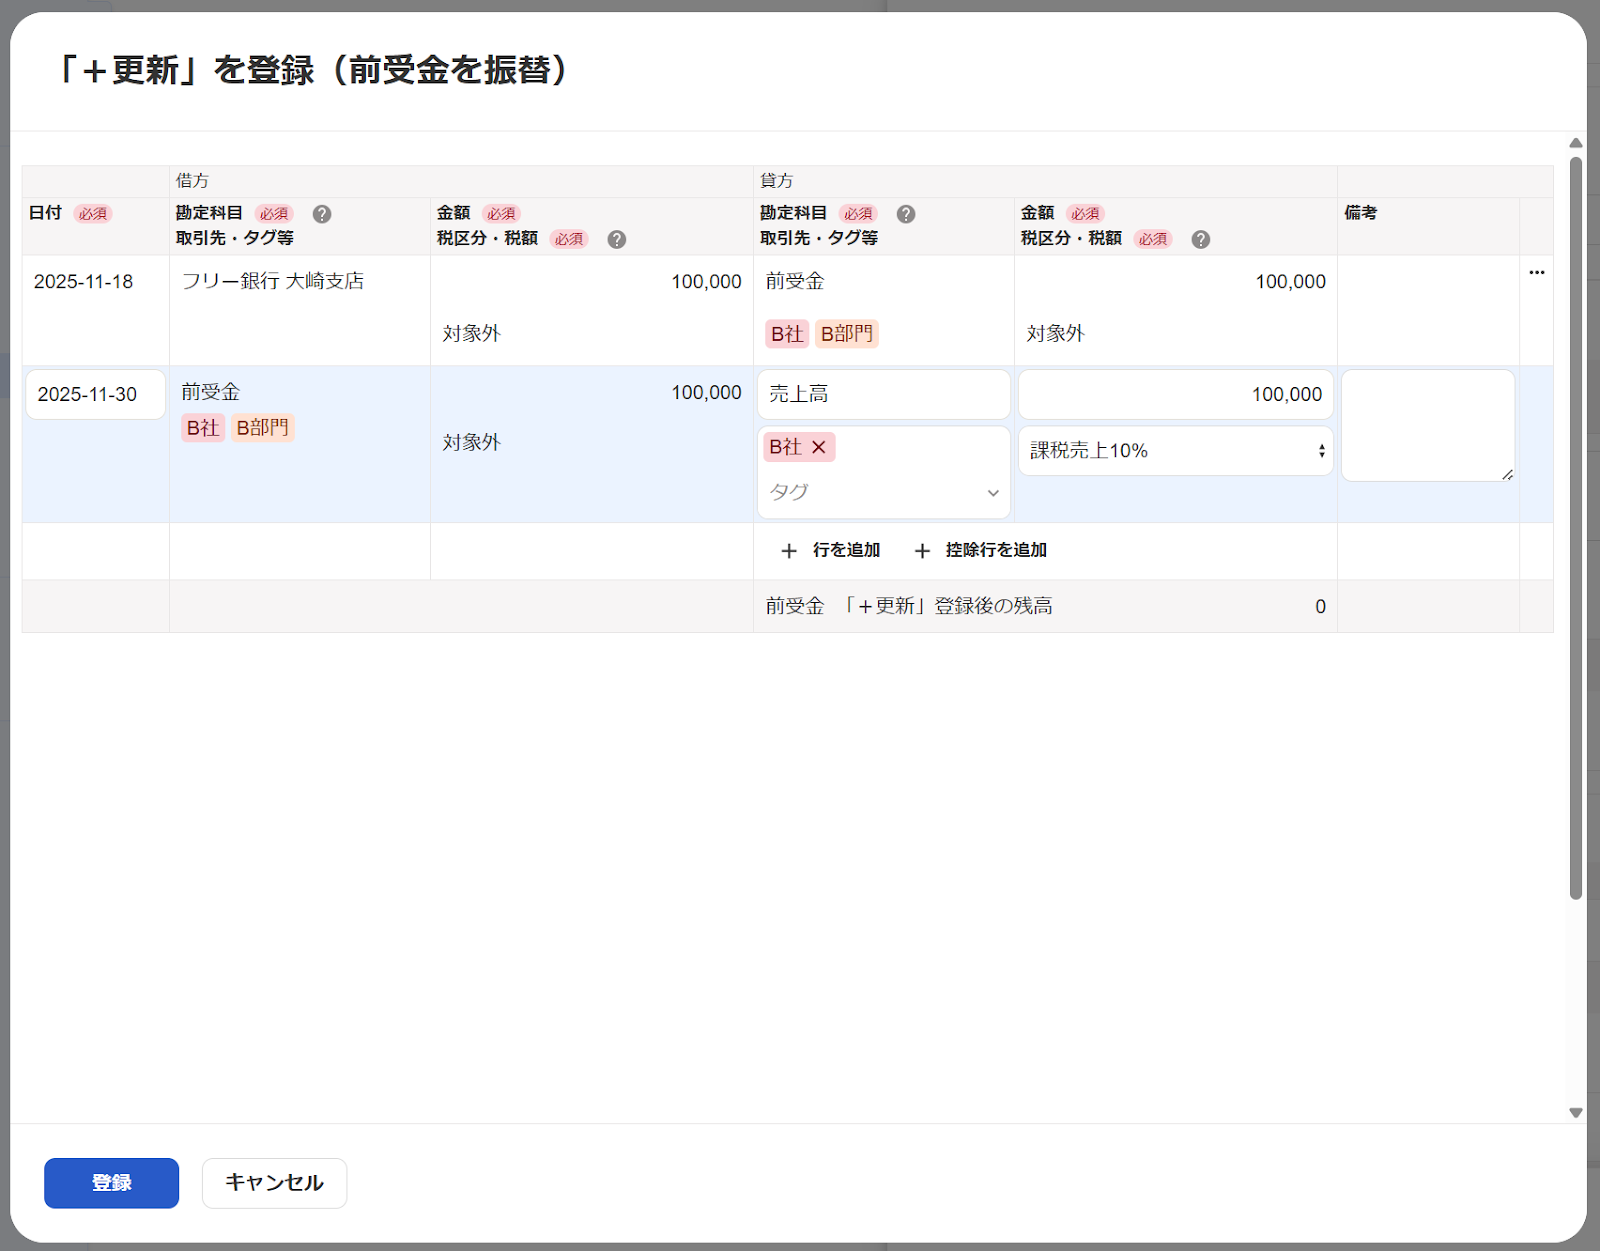Remove the B社 tag with X icon
1600x1251 pixels.
[819, 447]
